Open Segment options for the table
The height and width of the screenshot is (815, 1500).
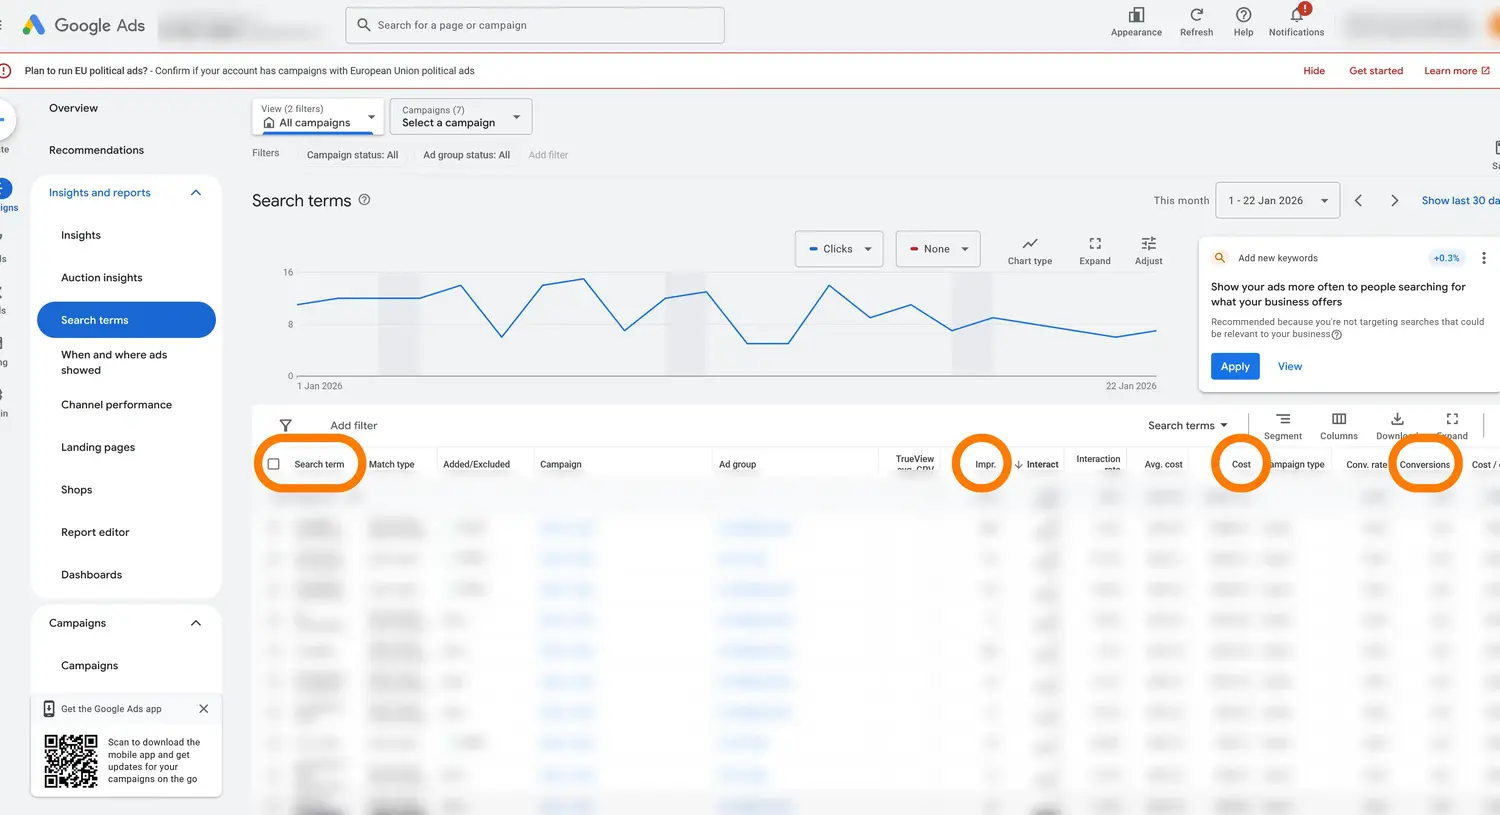pos(1283,425)
